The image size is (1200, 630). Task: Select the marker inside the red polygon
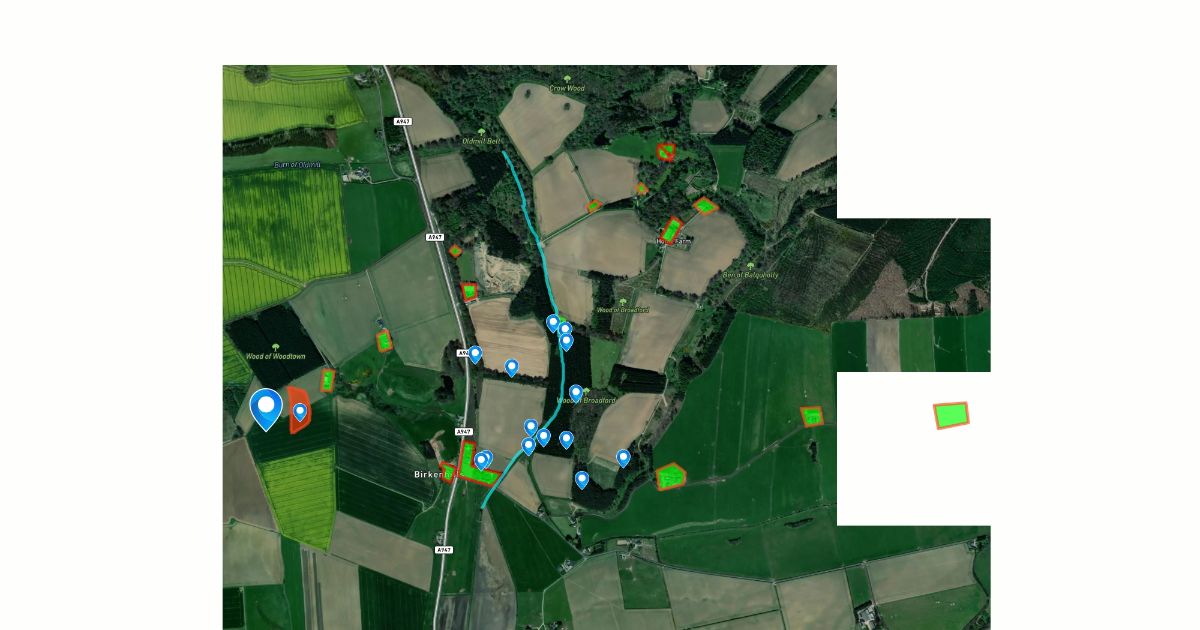pos(300,412)
